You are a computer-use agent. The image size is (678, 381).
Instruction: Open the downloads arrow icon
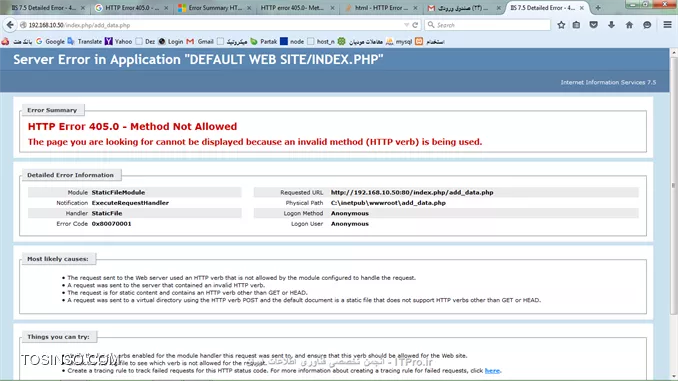(x=611, y=25)
